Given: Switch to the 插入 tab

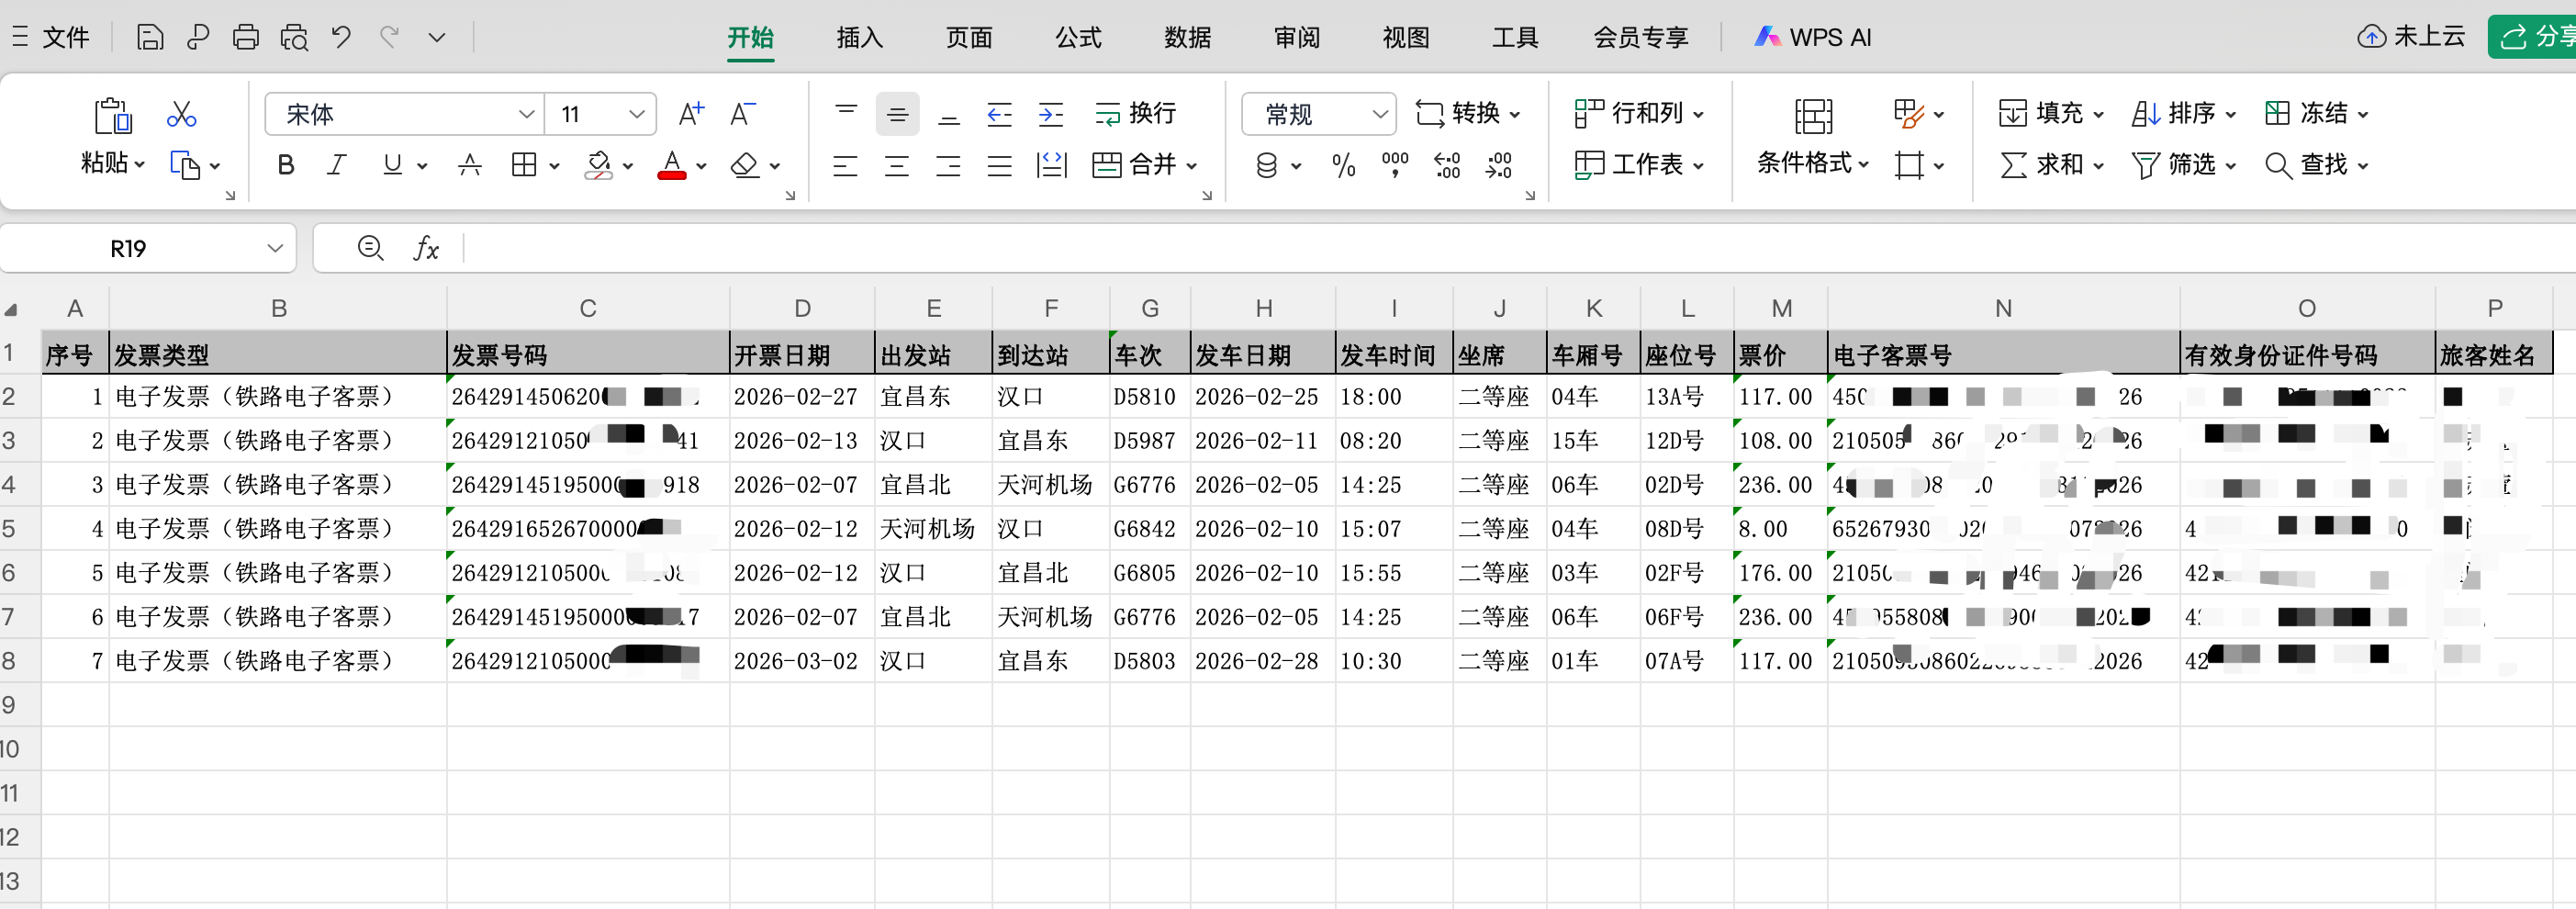Looking at the screenshot, I should [x=859, y=38].
